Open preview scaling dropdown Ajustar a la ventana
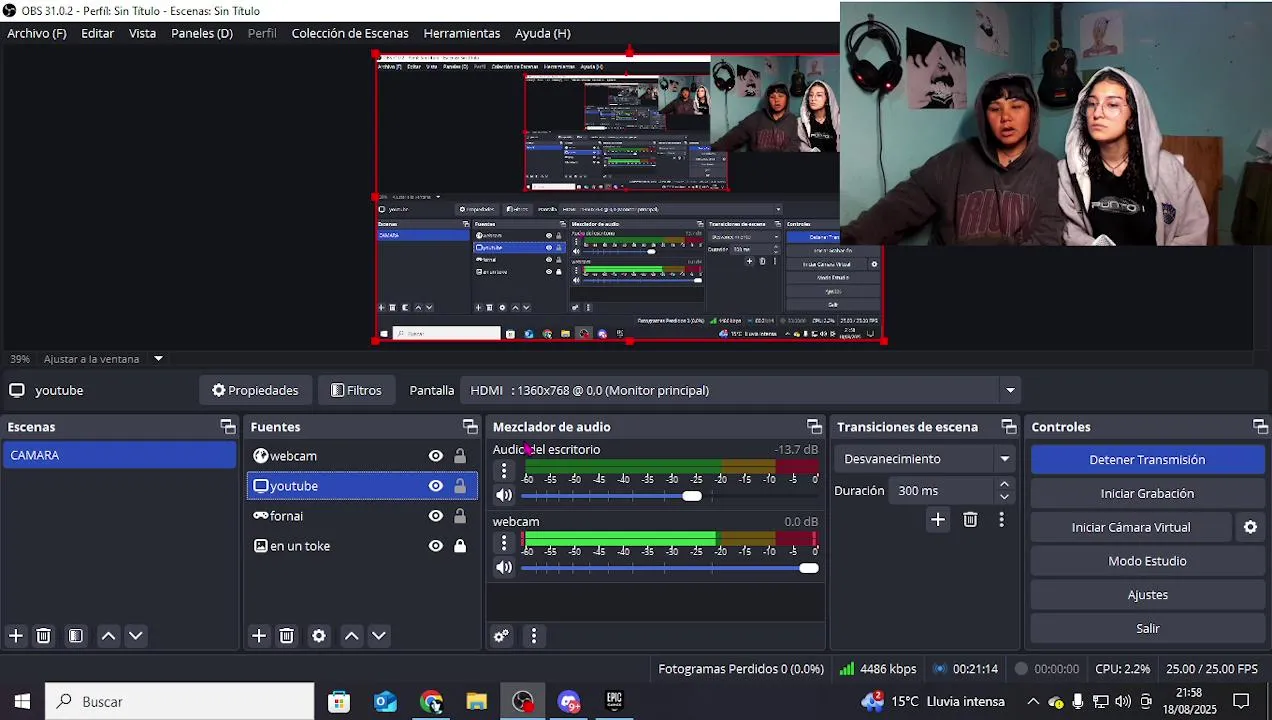 [x=158, y=359]
